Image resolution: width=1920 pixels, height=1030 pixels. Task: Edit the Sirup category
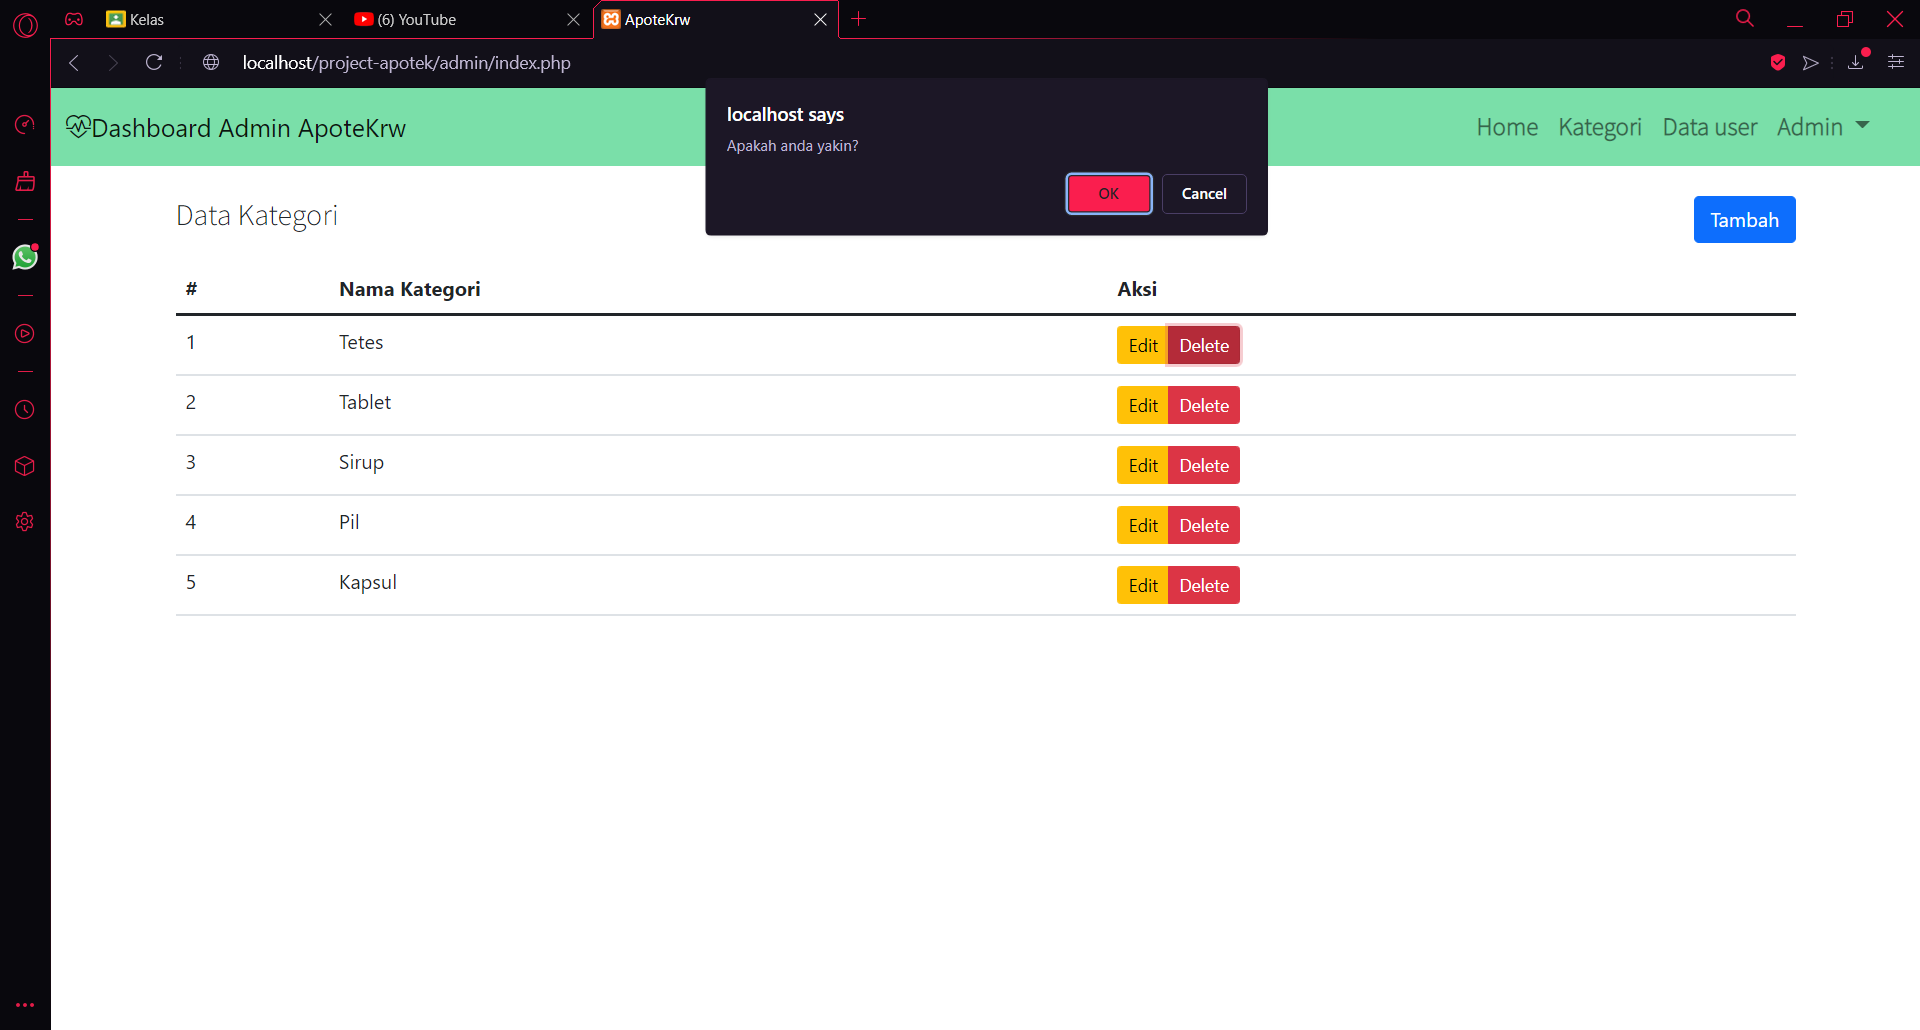pyautogui.click(x=1141, y=464)
